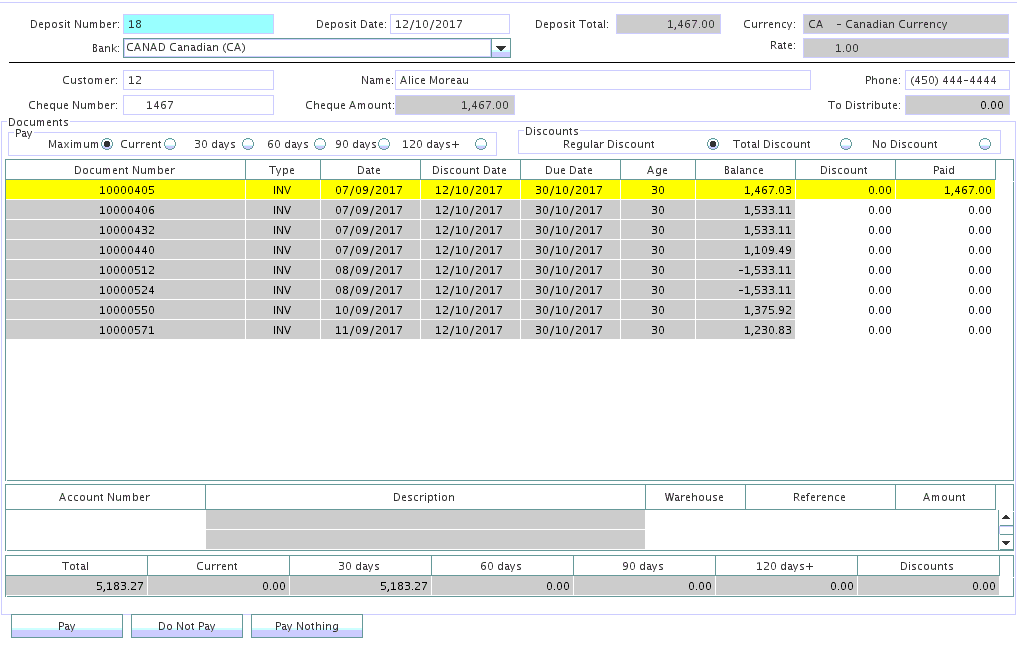Sort by the Balance column header
This screenshot has width=1017, height=645.
click(744, 170)
